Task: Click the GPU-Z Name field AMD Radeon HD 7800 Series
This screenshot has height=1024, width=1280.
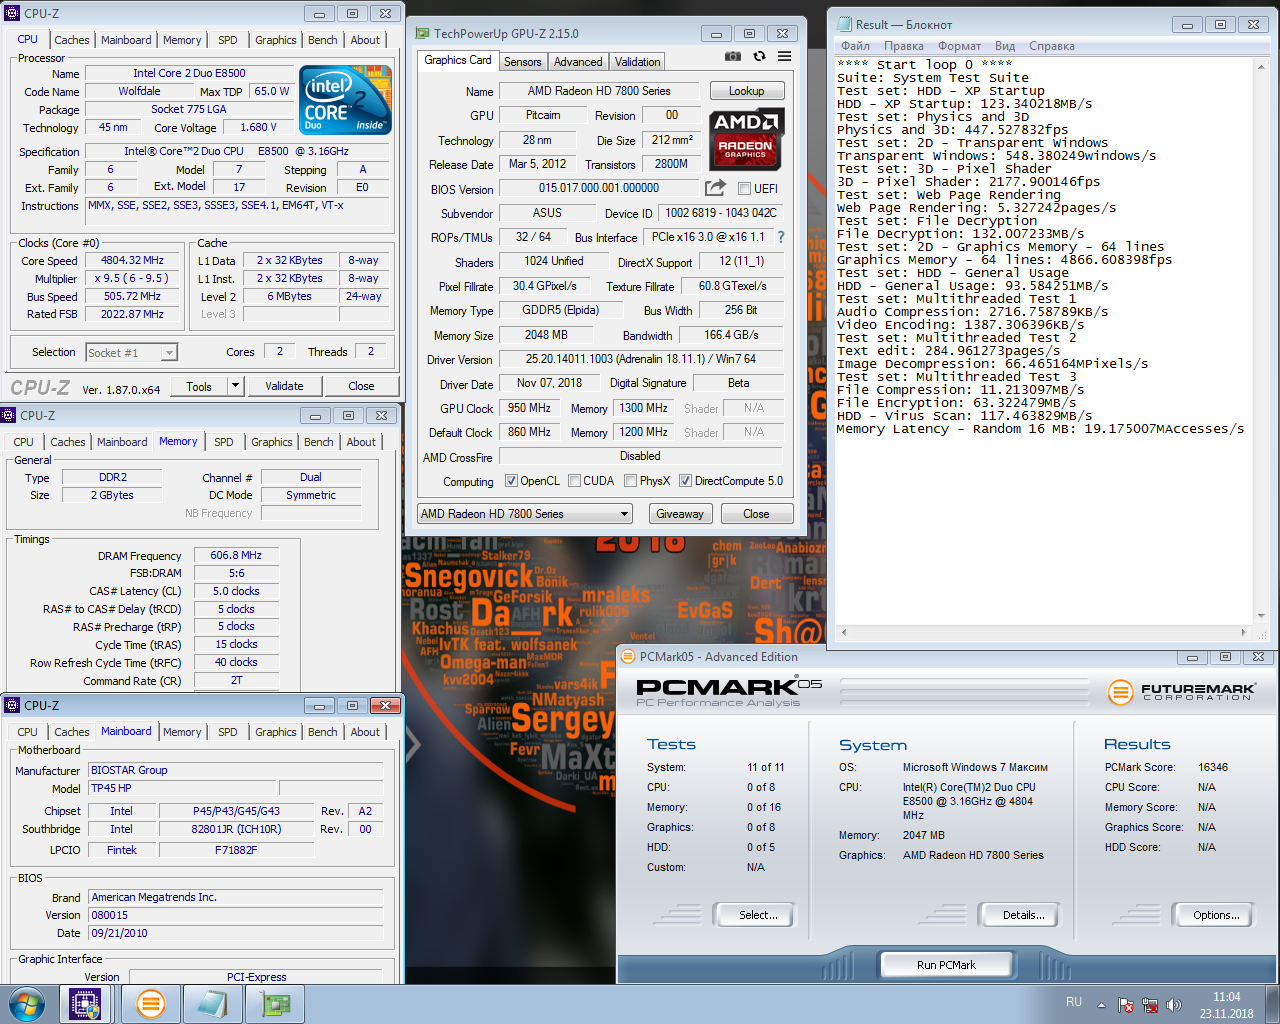Action: coord(599,91)
